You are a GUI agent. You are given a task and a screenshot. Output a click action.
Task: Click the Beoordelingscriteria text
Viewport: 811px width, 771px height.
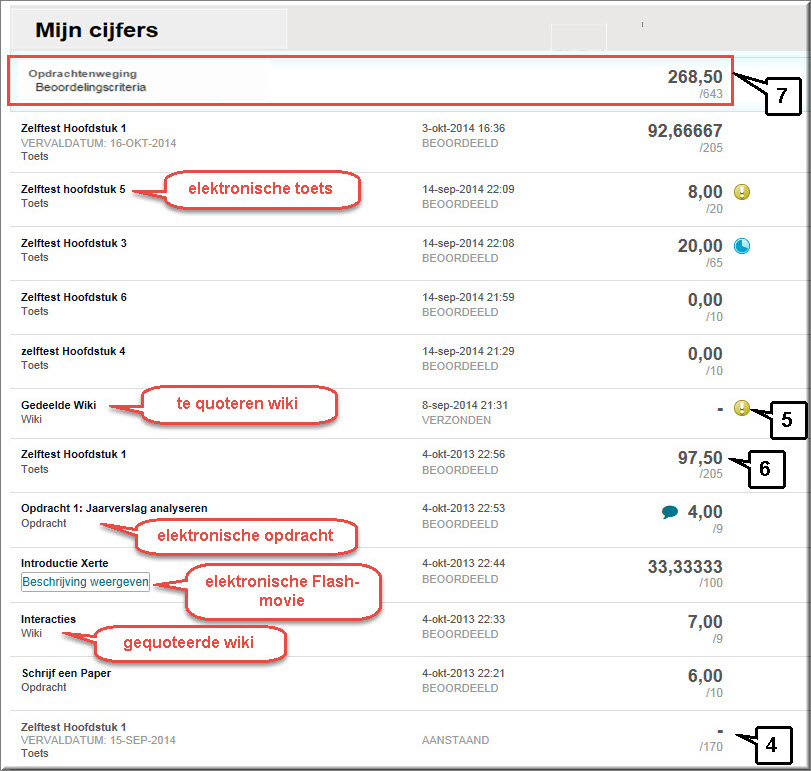(x=91, y=87)
